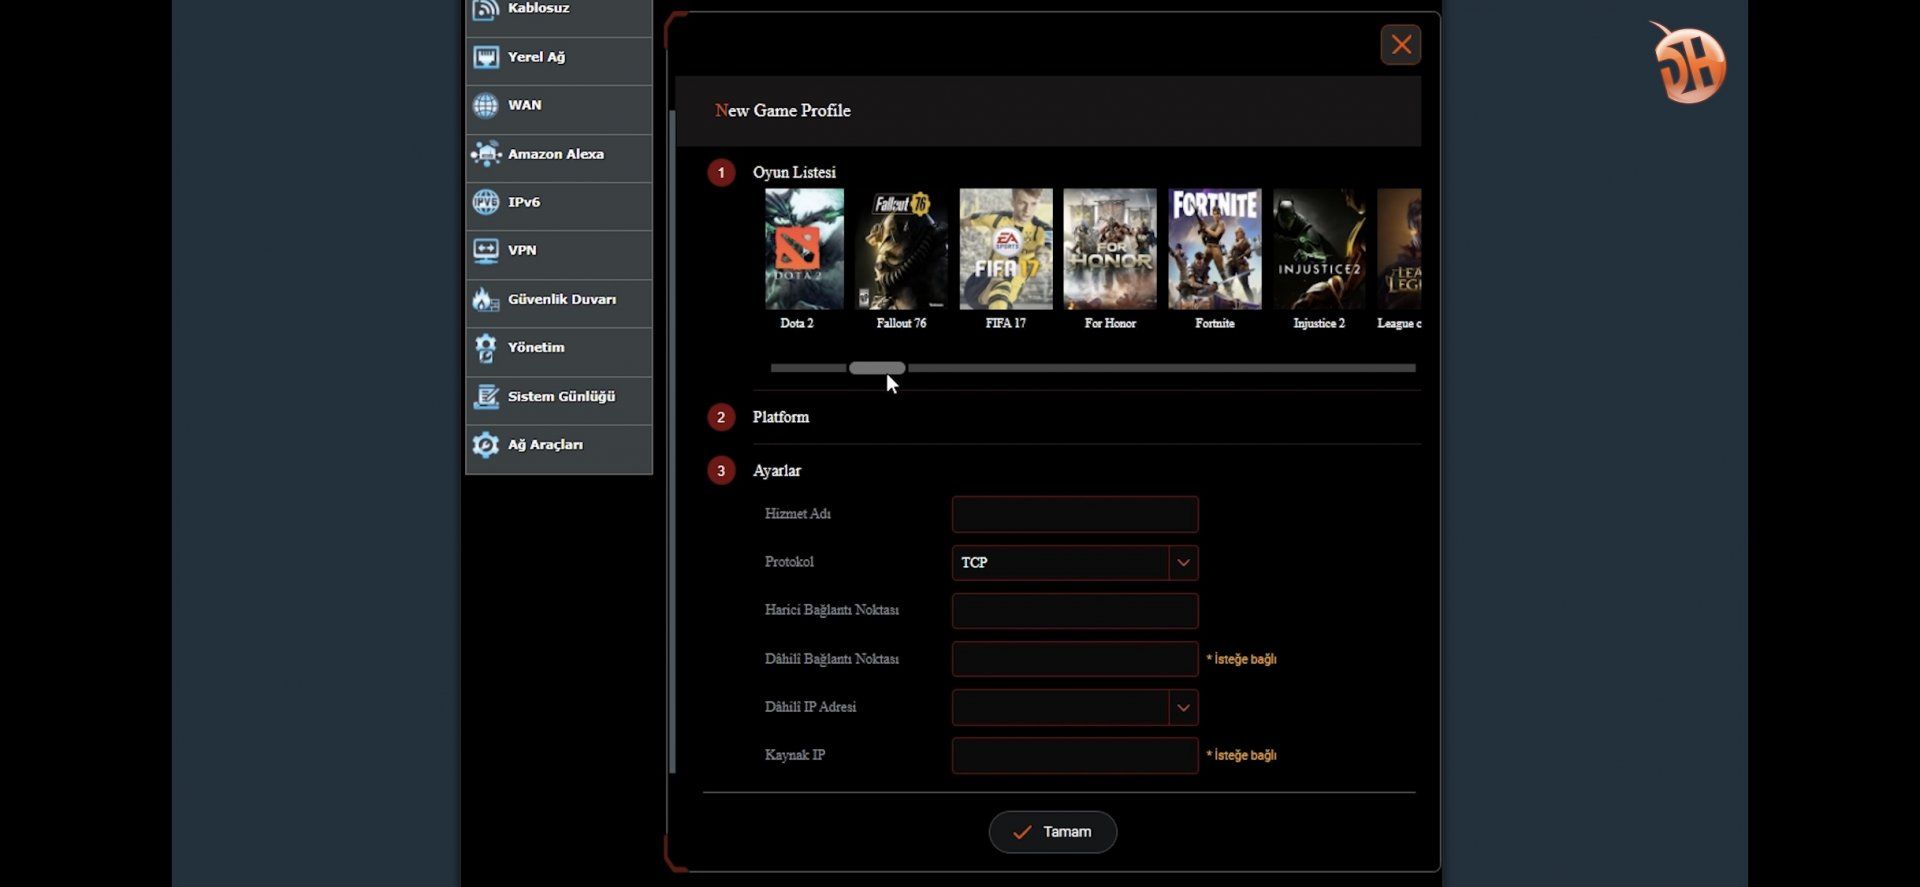Select the Fallout 76 game cover
Image resolution: width=1920 pixels, height=887 pixels.
point(901,249)
